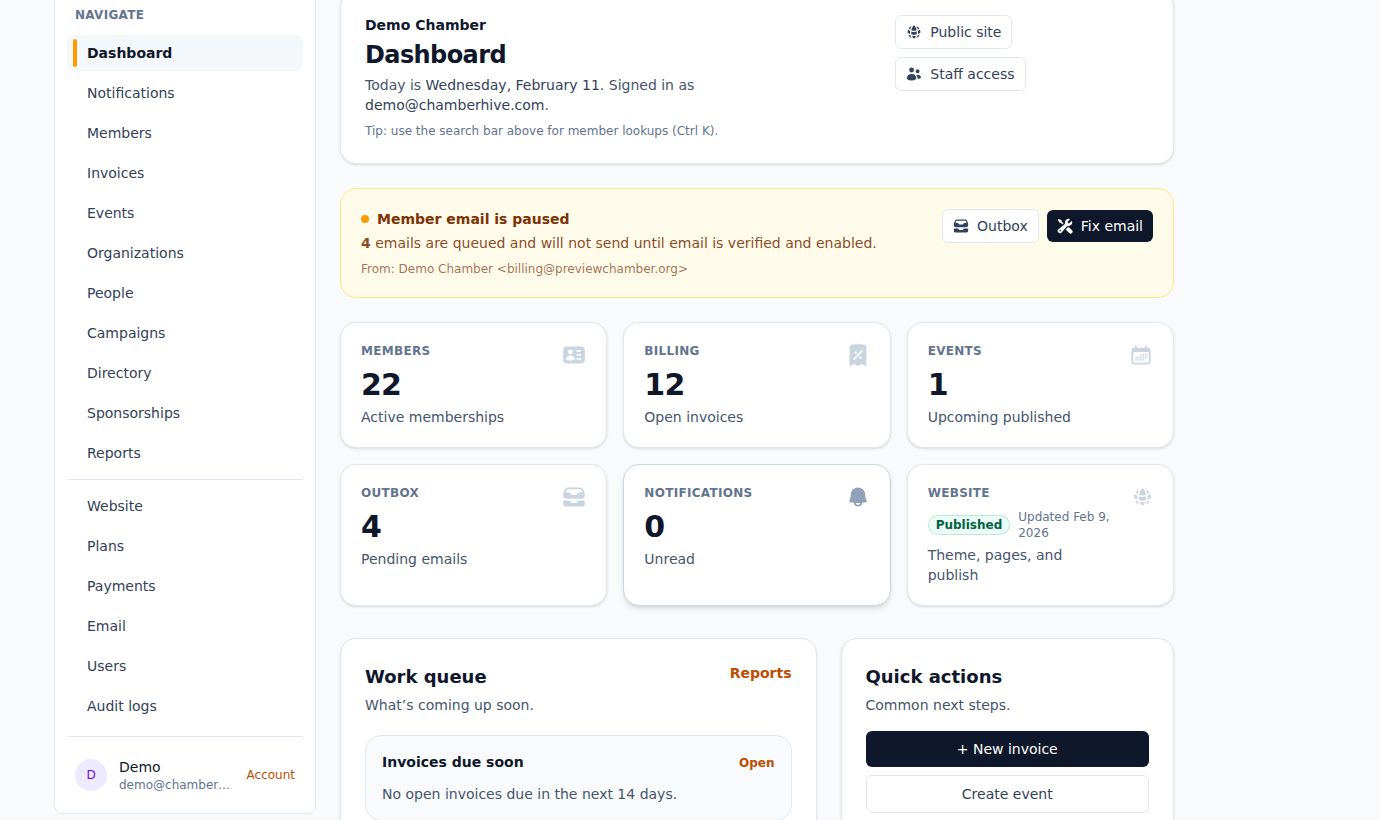Click the Create event button
Viewport: 1380px width, 820px height.
tap(1006, 794)
